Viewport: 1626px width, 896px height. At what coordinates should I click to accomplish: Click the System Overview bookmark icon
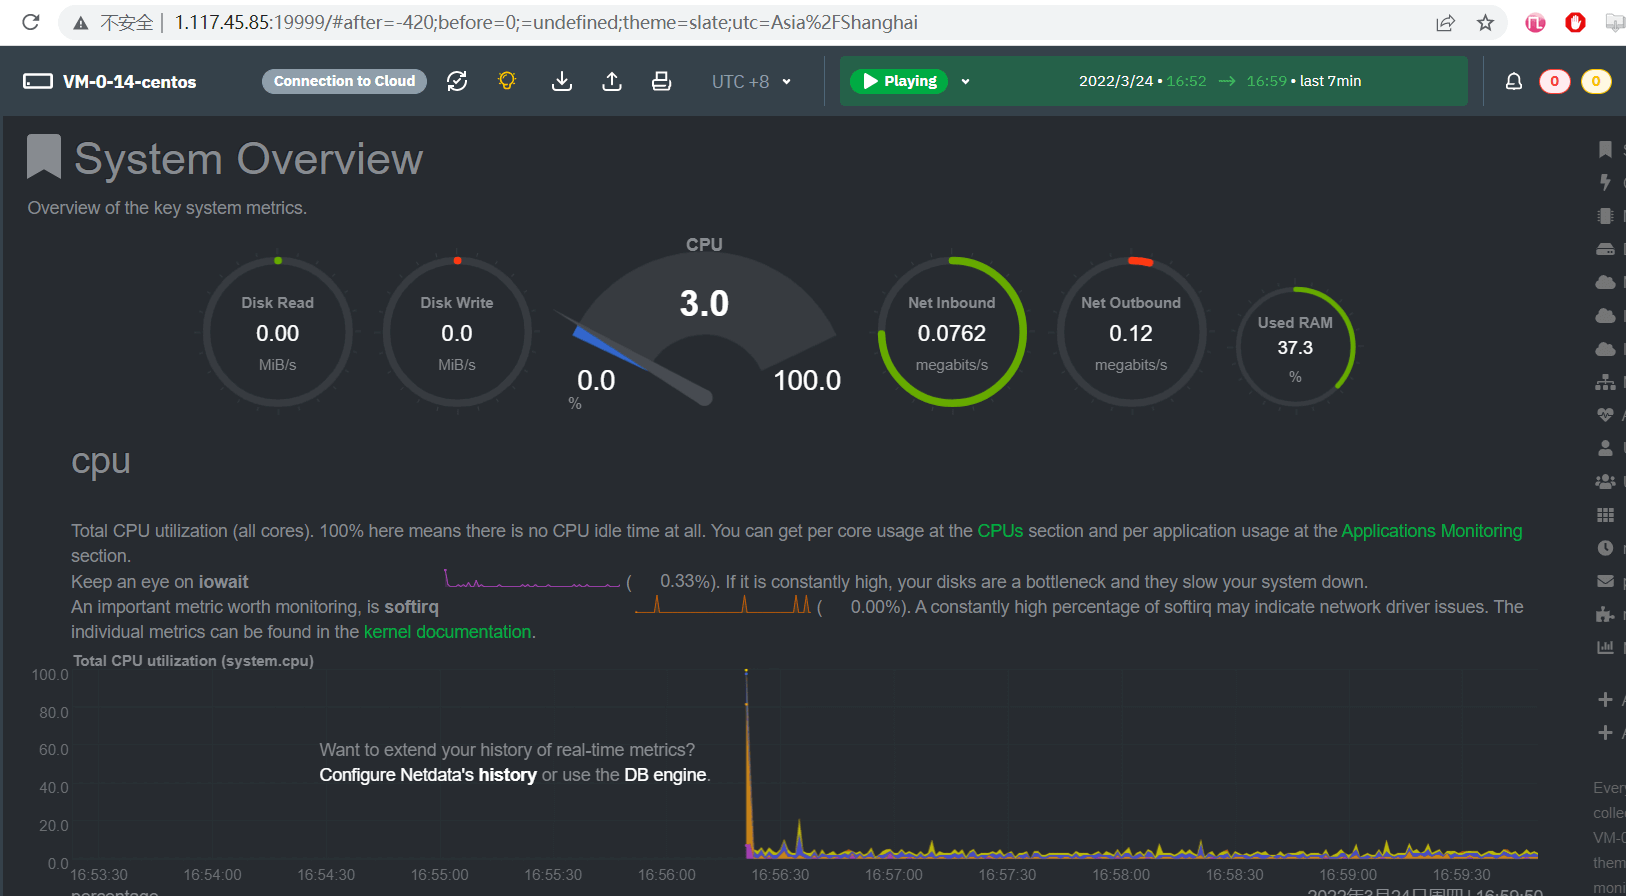[44, 157]
